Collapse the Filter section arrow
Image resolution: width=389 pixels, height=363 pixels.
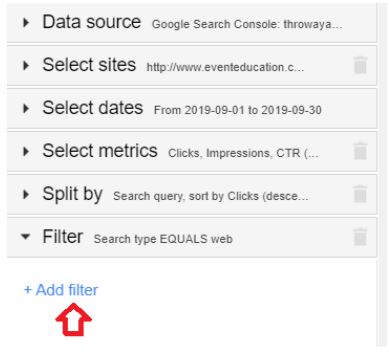[x=25, y=237]
